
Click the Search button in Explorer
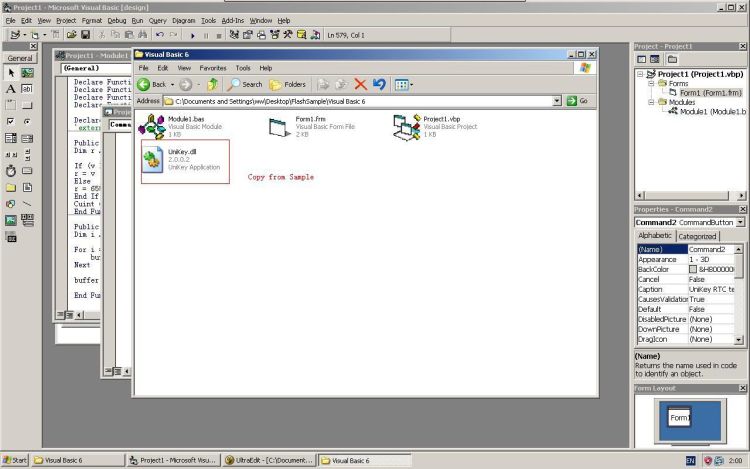(245, 85)
